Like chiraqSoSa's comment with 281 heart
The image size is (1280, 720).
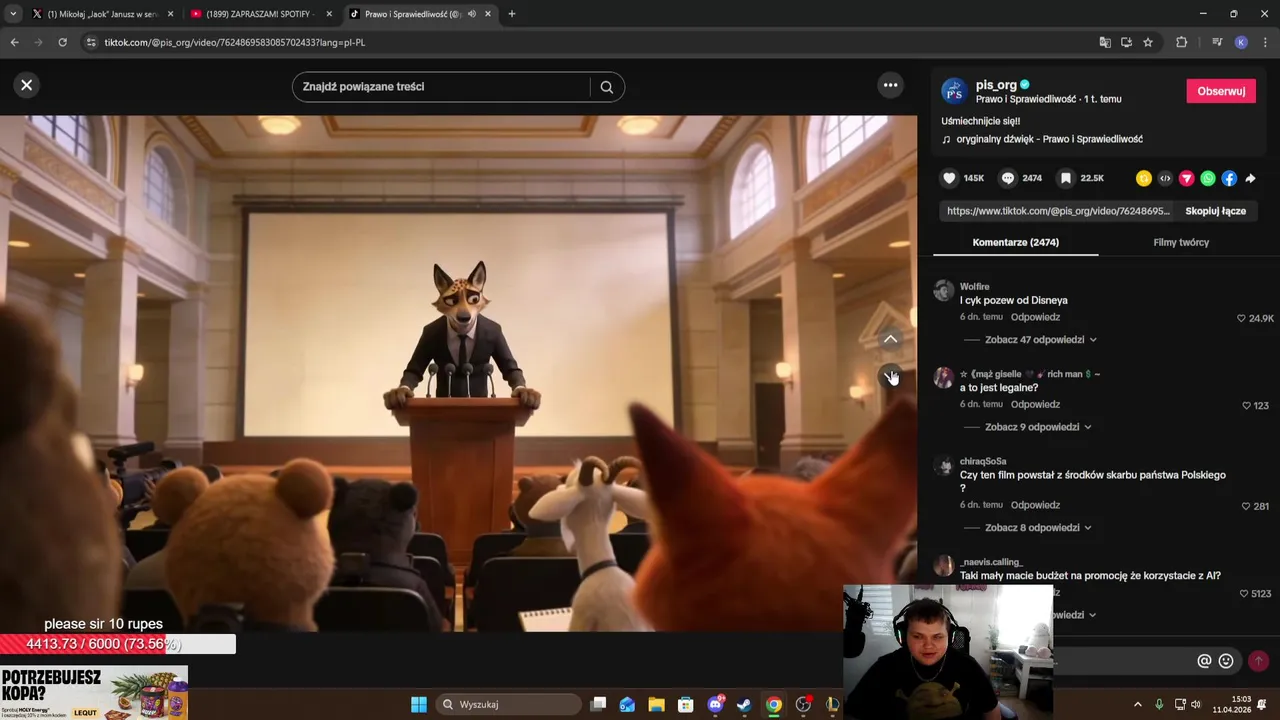tap(1246, 506)
